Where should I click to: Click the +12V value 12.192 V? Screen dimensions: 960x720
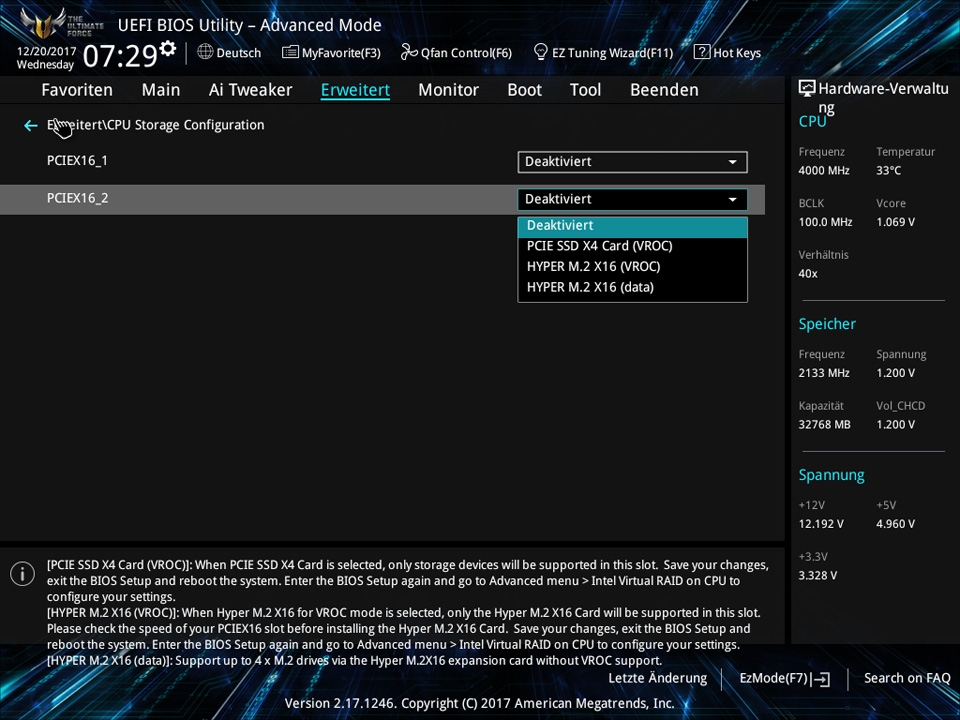tap(820, 524)
